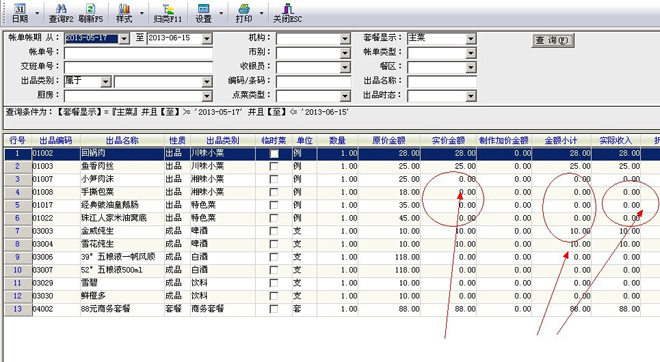Open the end date 2013-06-15 dropdown
The height and width of the screenshot is (362, 660).
point(207,39)
